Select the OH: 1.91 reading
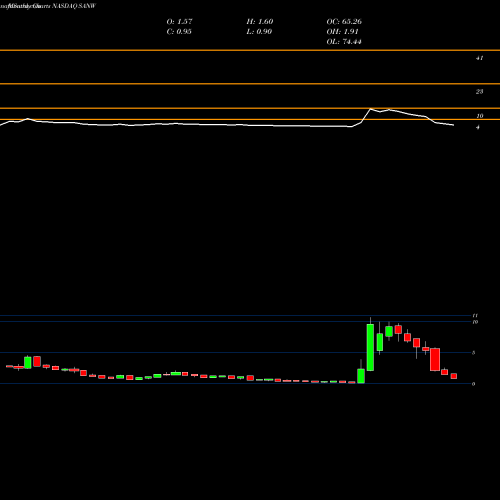Screen dimensions: 500x500 342,31
